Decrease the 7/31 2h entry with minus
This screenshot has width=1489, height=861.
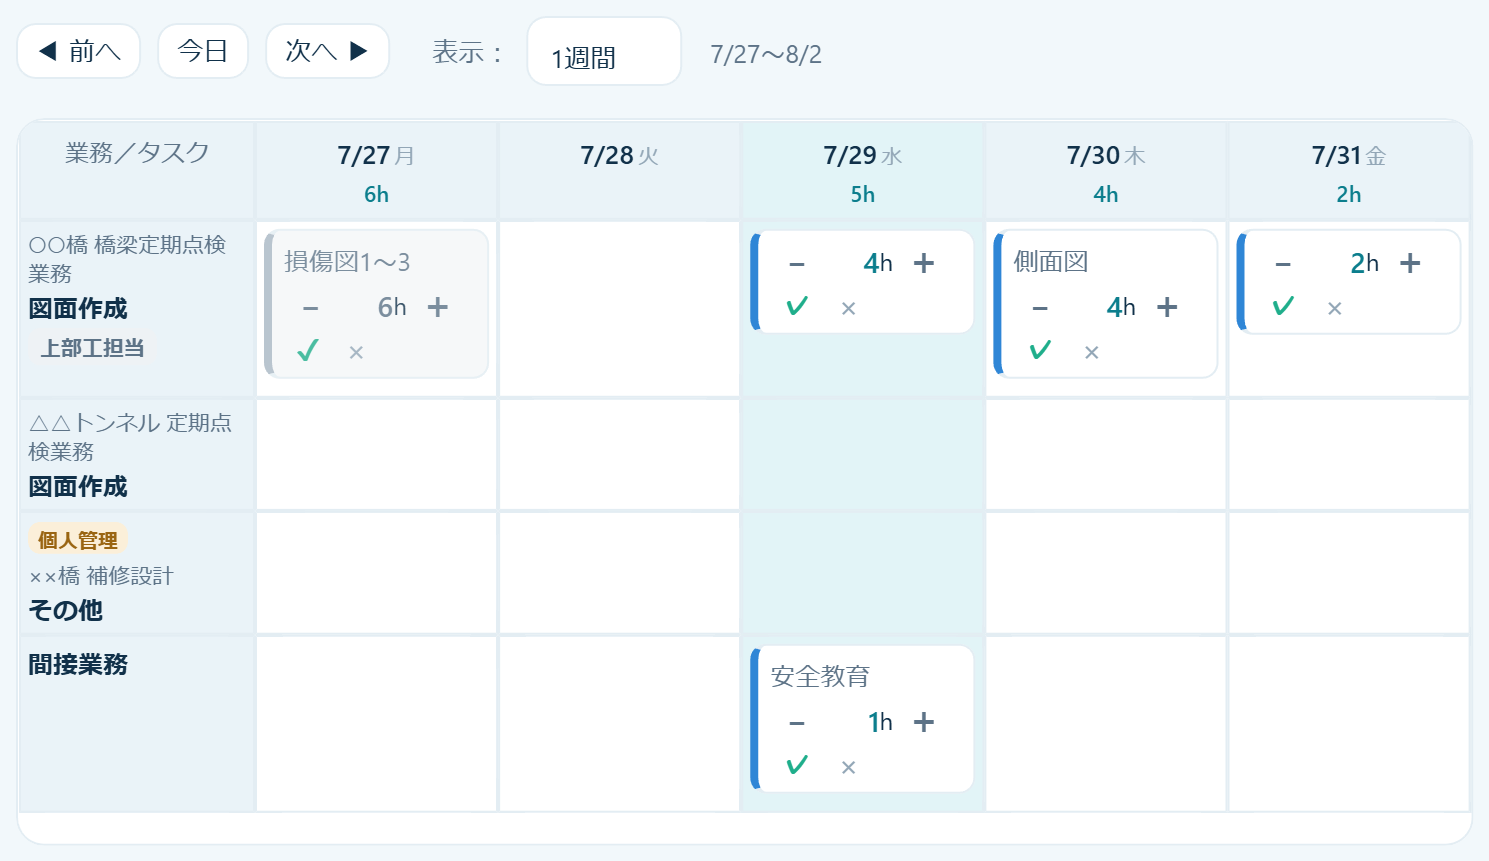pos(1283,263)
